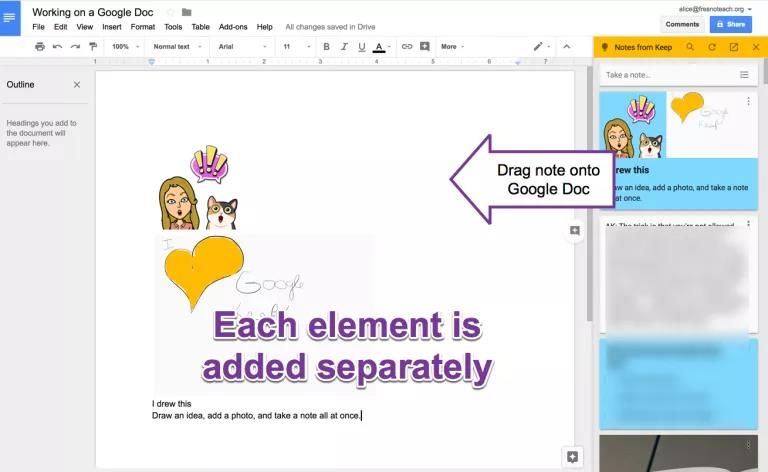Open Keep in a new window

[x=734, y=47]
